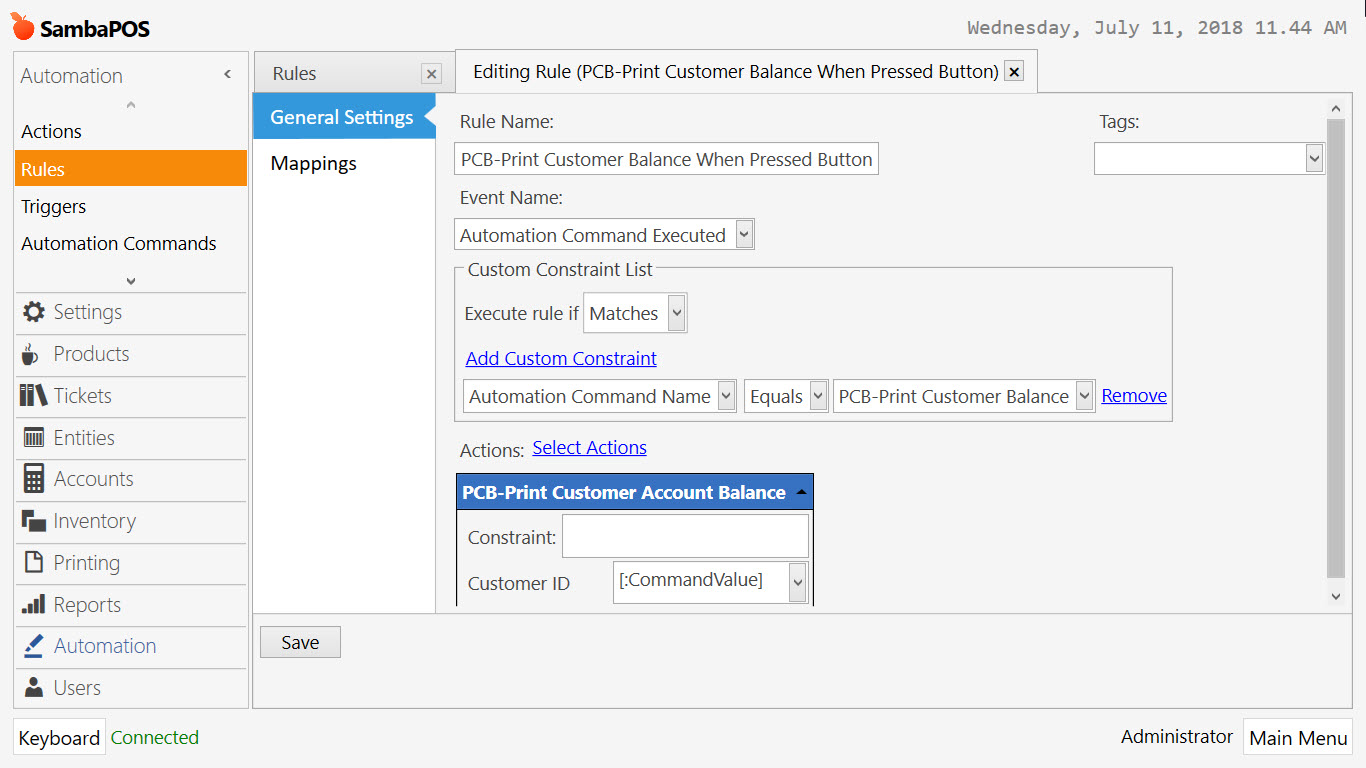The height and width of the screenshot is (768, 1366).
Task: Select the Inventory section icon
Action: pos(31,521)
